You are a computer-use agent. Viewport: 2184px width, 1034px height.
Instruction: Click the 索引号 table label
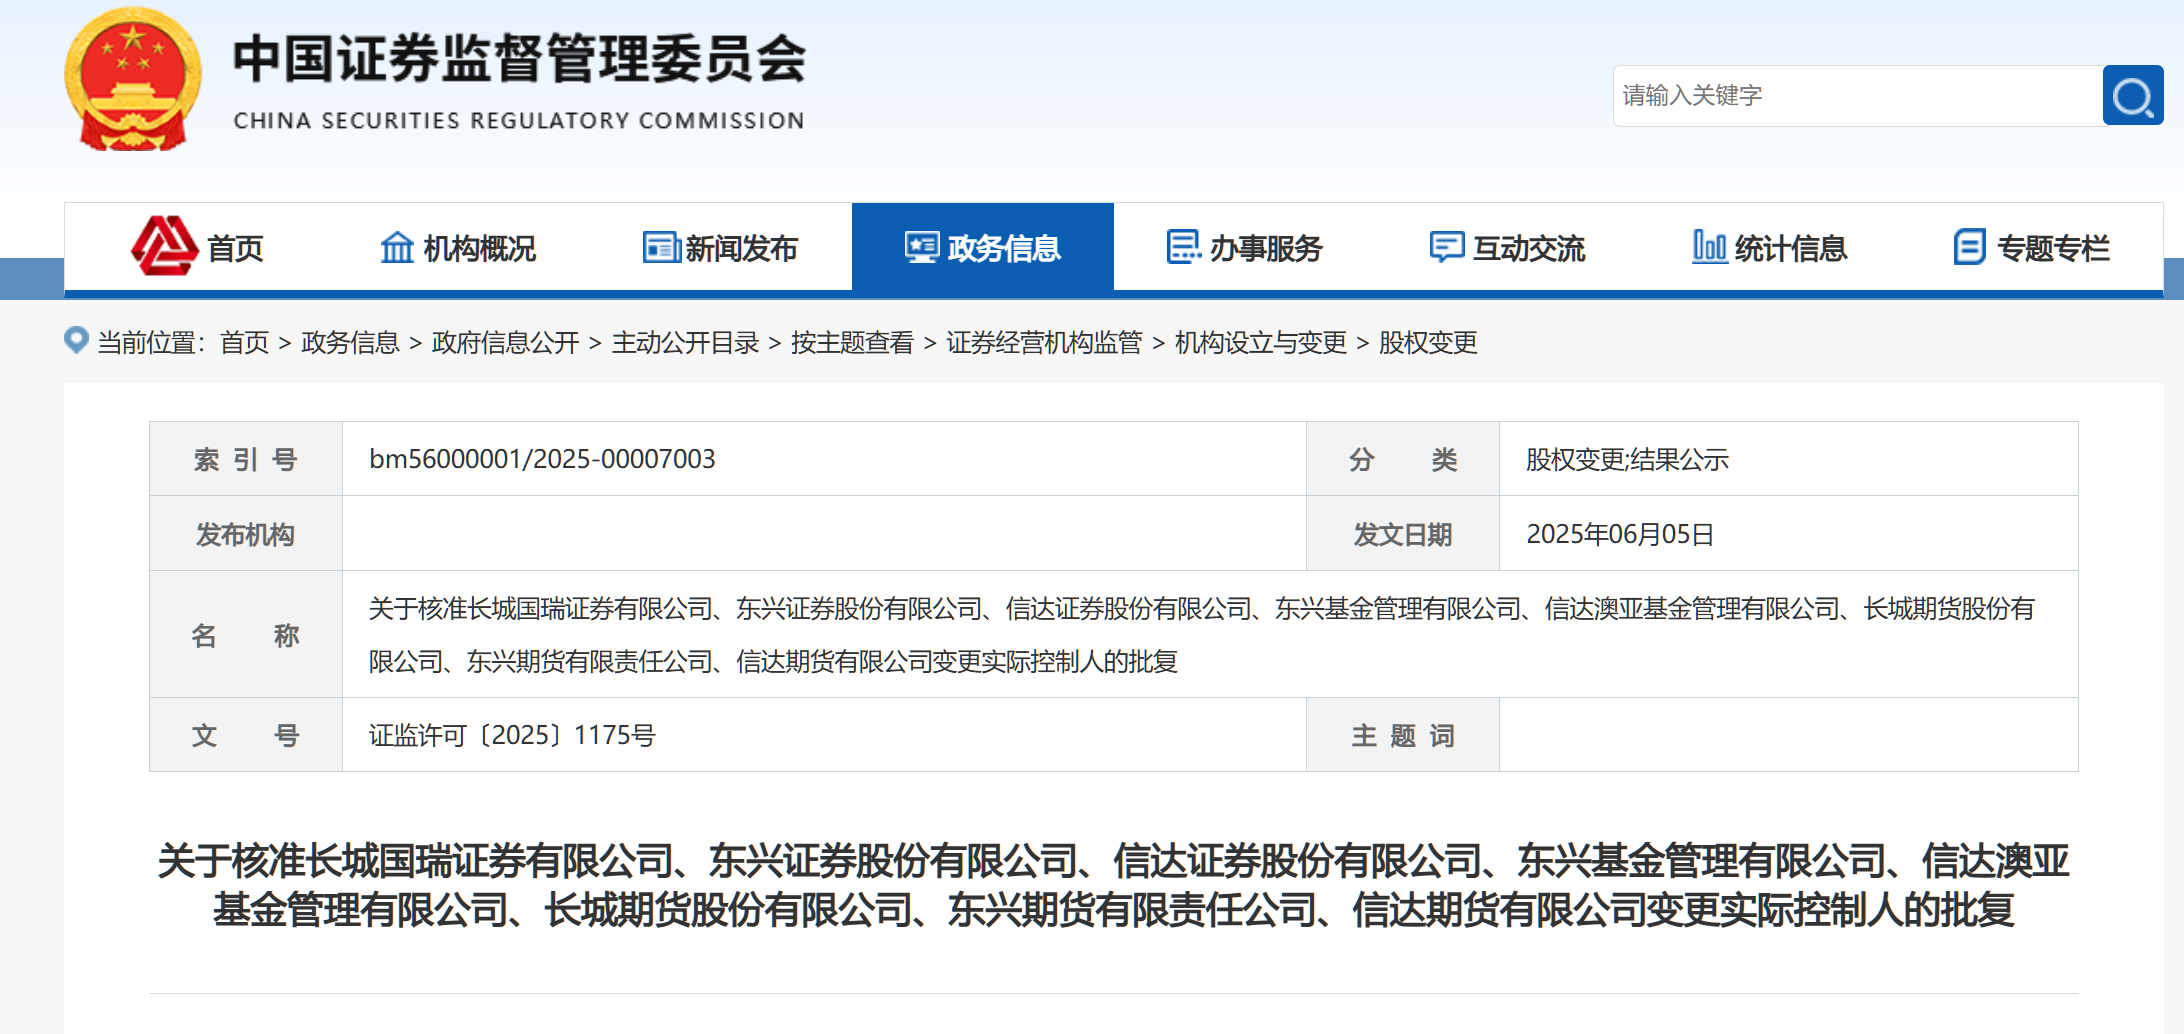pos(245,460)
